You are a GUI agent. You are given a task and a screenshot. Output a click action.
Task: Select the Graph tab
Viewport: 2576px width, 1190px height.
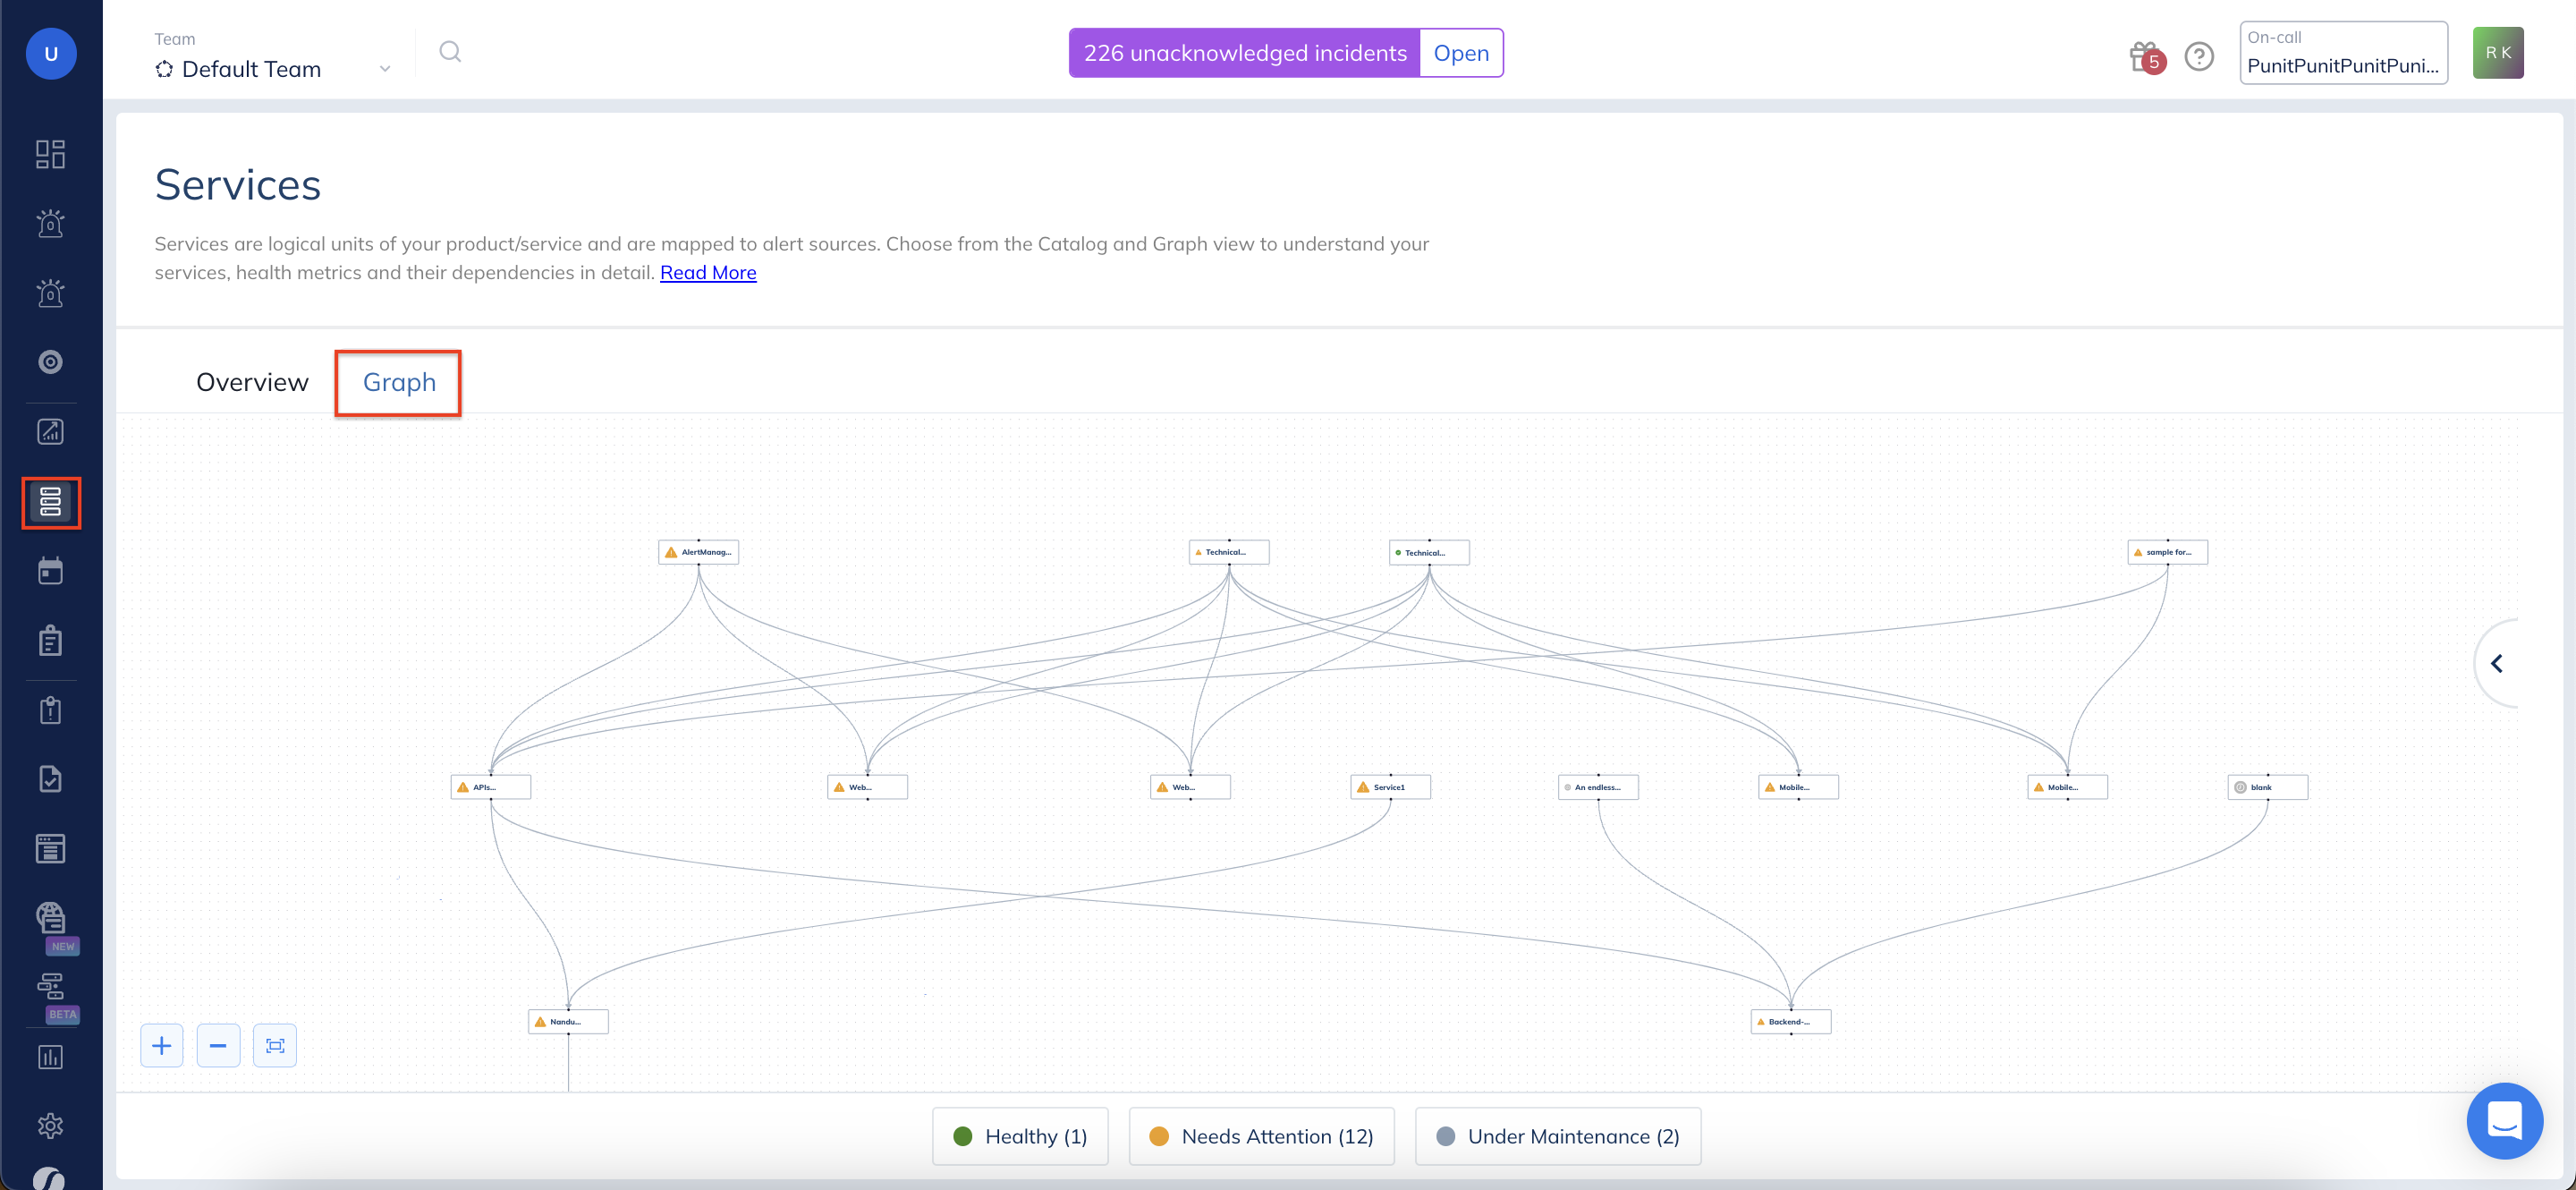pos(399,382)
